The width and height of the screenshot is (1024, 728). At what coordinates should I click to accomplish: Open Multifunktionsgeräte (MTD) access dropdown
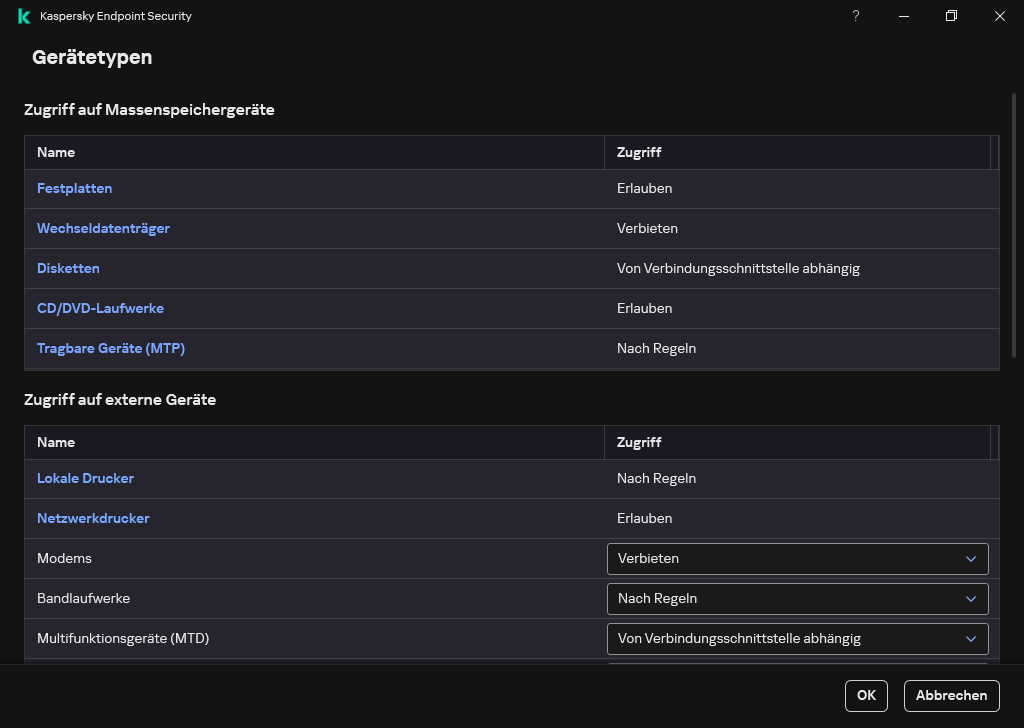coord(797,638)
